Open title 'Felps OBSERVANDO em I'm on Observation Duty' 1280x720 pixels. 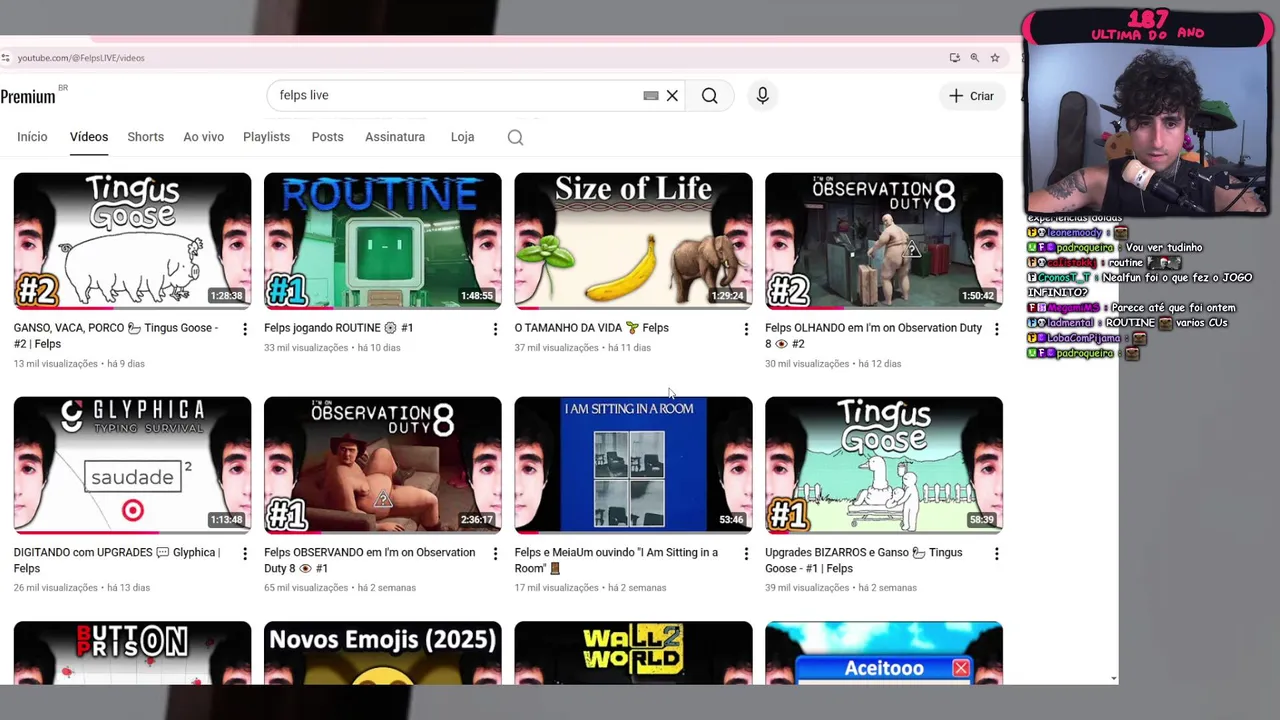click(x=369, y=560)
